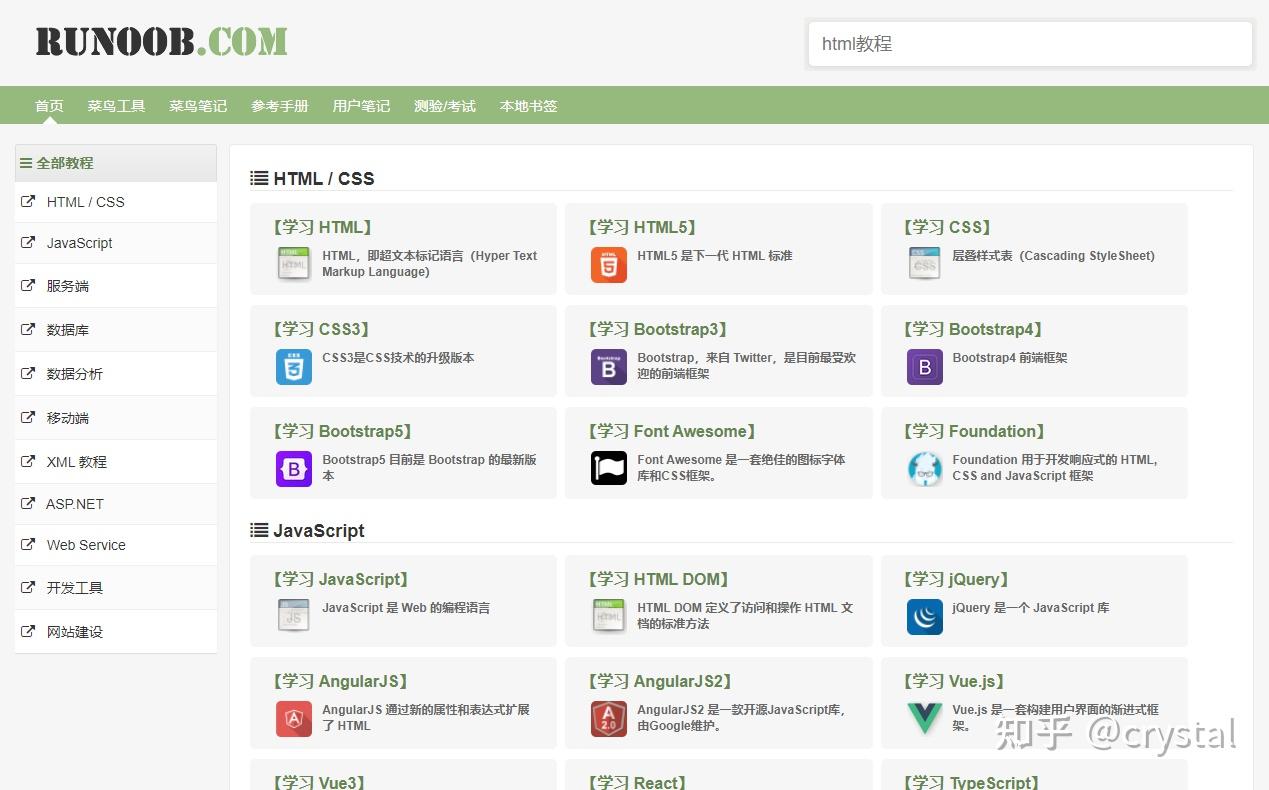Click the list icon next to 全部教程
1269x790 pixels.
(x=26, y=162)
